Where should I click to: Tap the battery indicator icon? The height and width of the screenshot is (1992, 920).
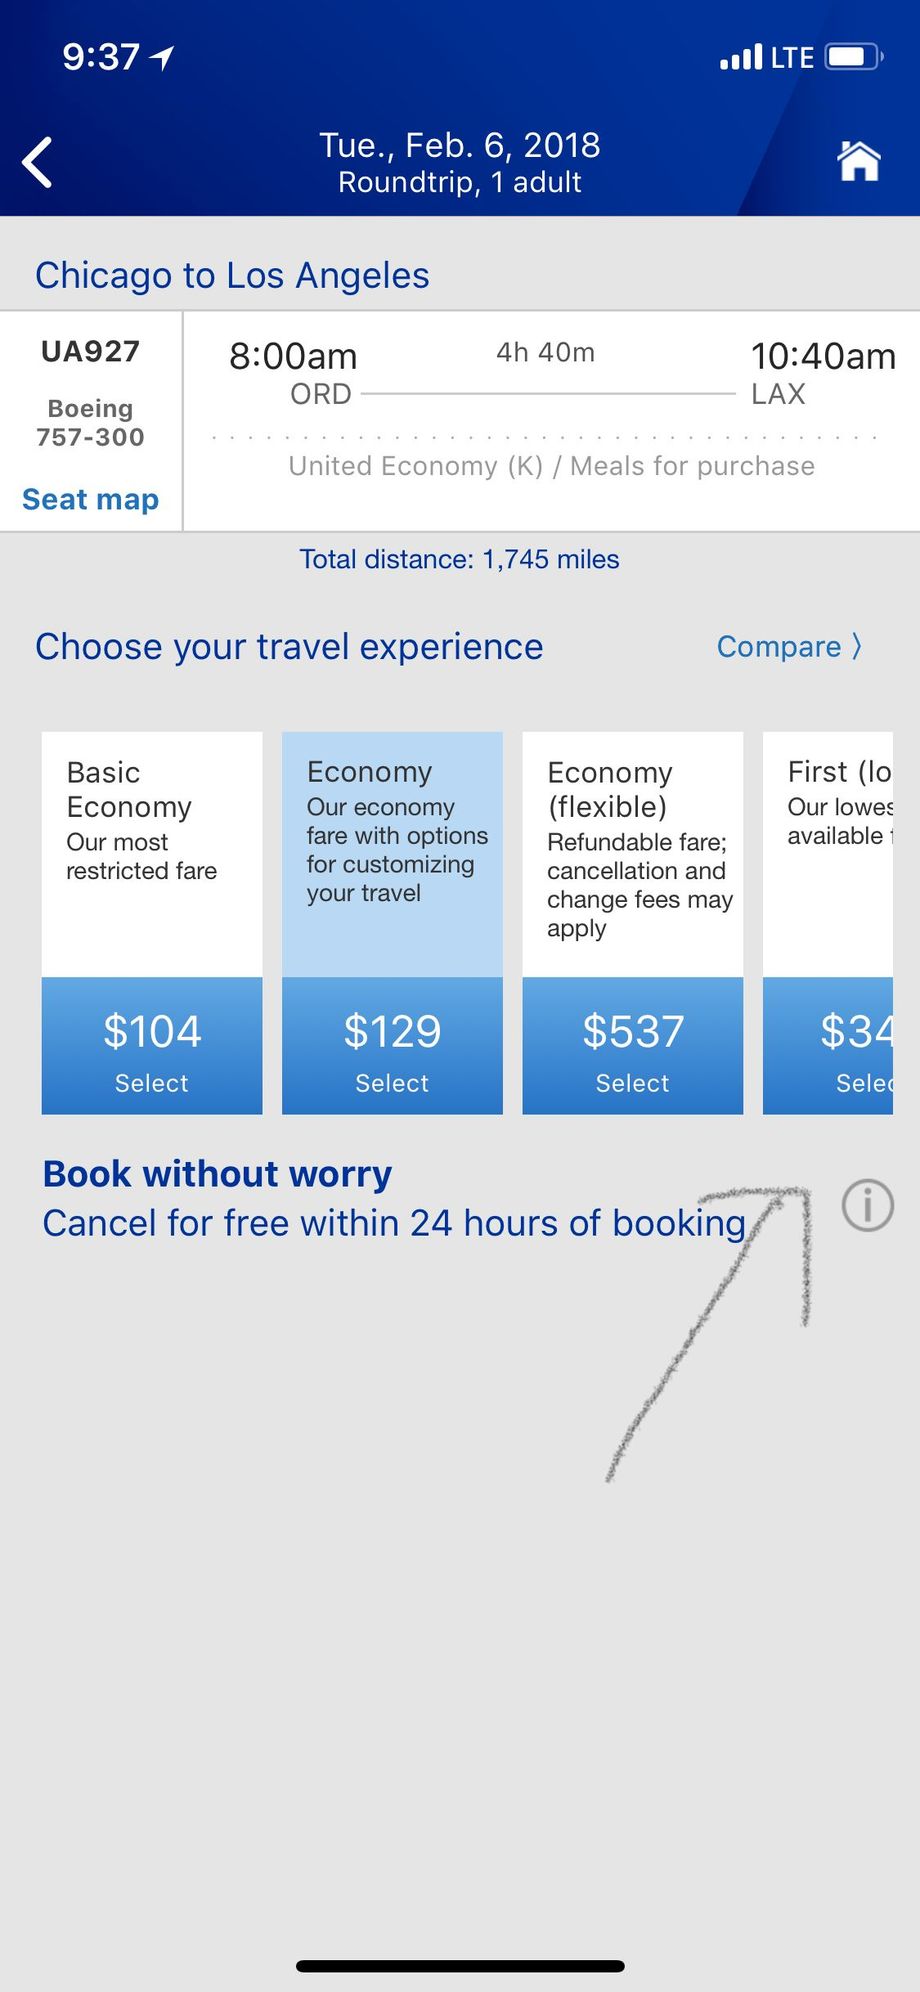tap(852, 57)
